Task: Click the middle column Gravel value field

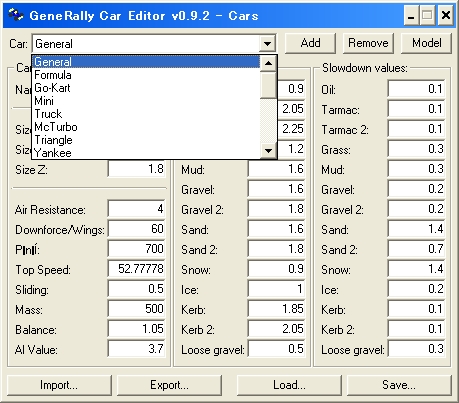Action: click(x=277, y=189)
